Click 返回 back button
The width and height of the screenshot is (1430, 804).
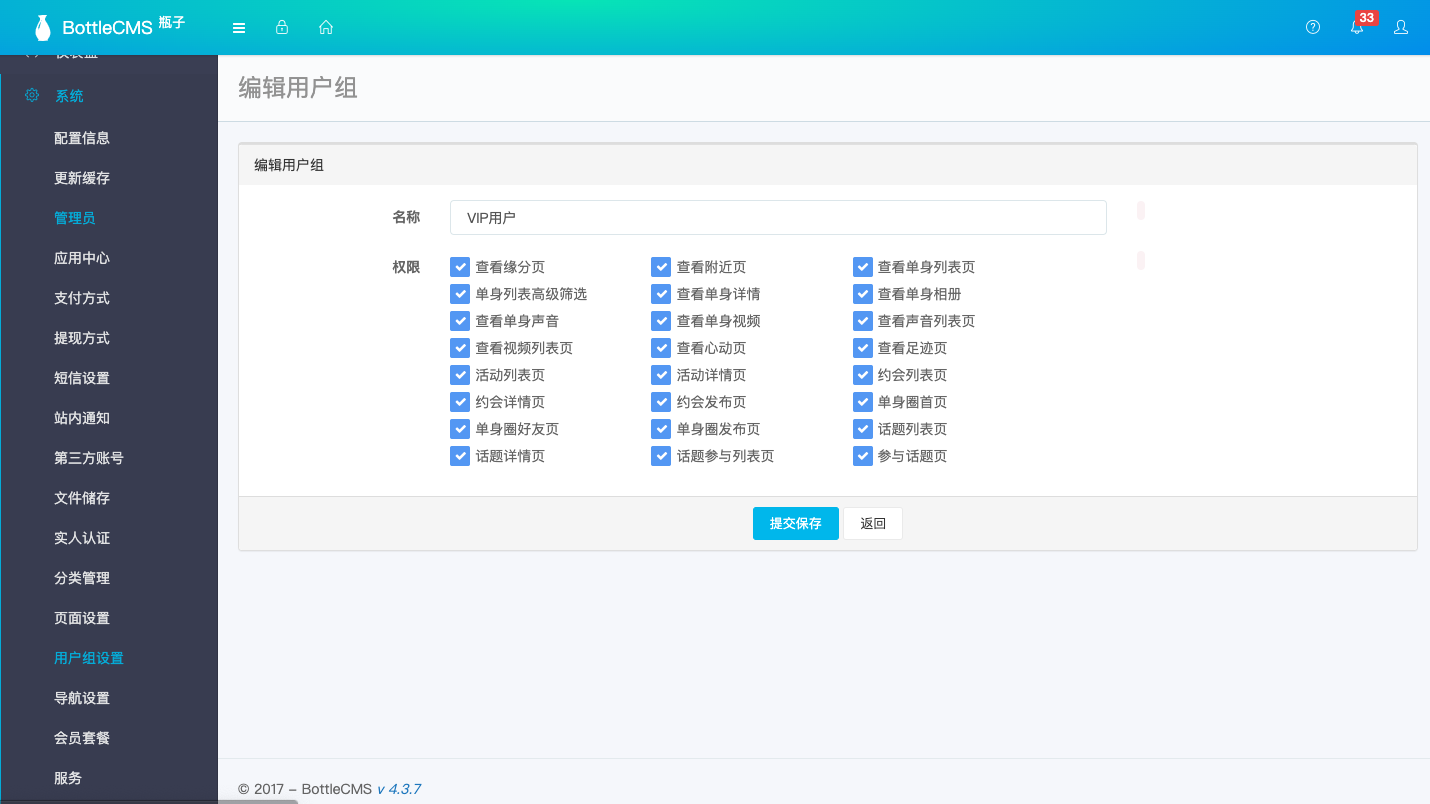873,523
